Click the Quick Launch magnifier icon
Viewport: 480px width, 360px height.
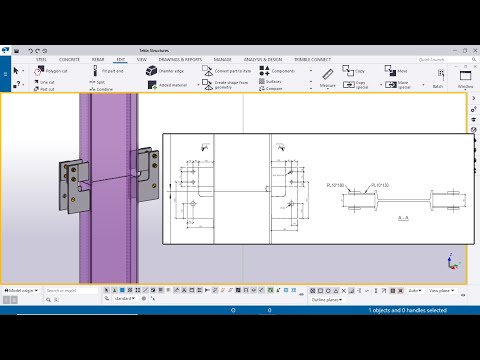coord(474,59)
